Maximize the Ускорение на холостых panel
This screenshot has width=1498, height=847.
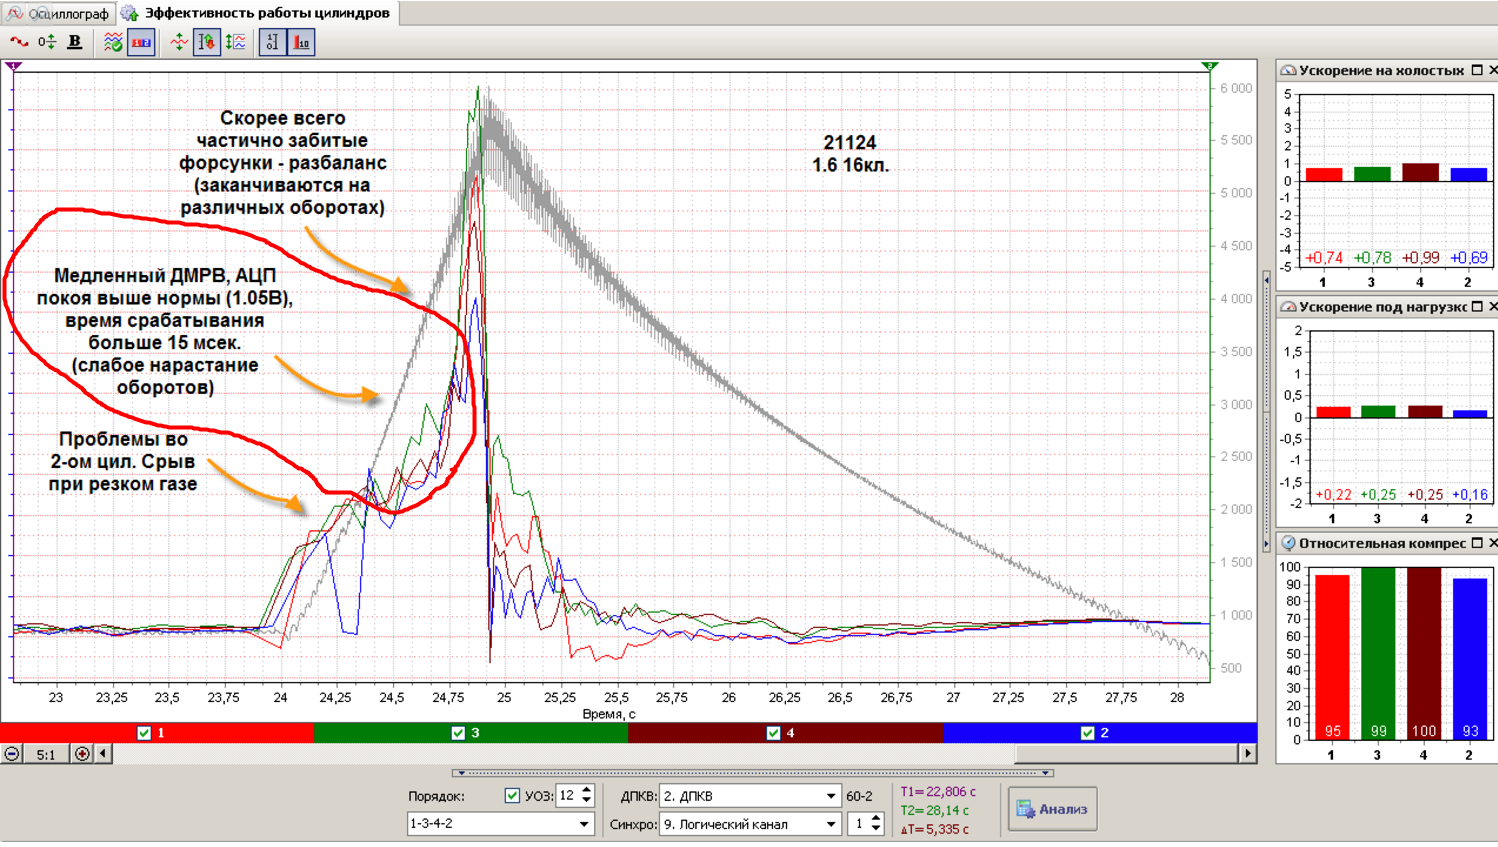(1477, 70)
